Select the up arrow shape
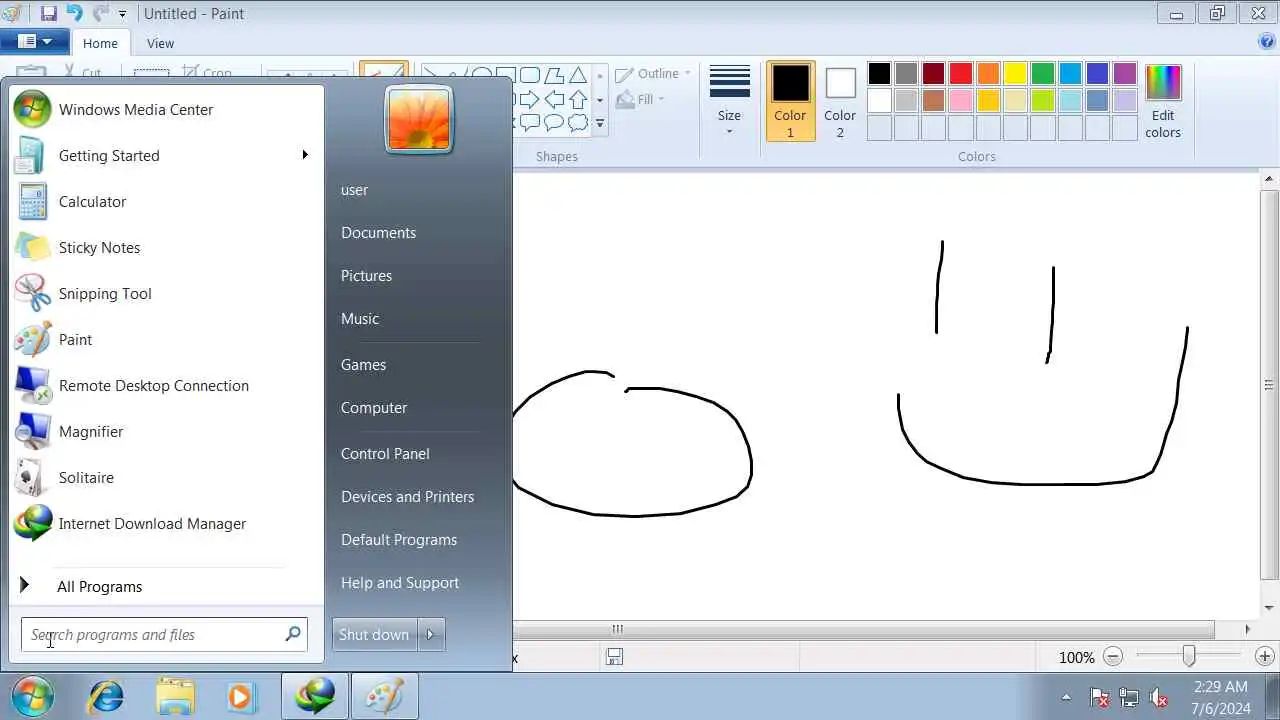Image resolution: width=1280 pixels, height=720 pixels. point(578,99)
